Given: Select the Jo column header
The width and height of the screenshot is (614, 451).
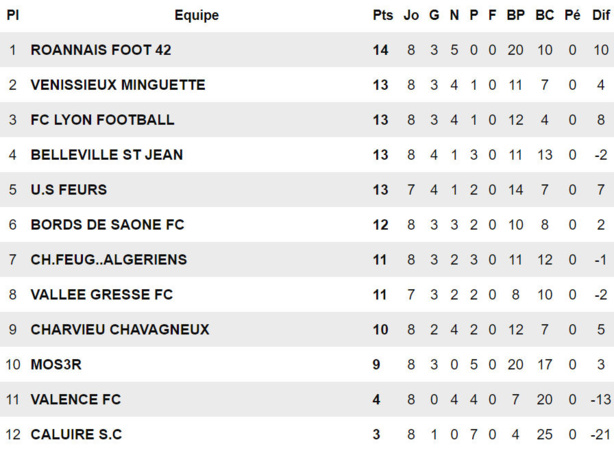Looking at the screenshot, I should coord(411,15).
